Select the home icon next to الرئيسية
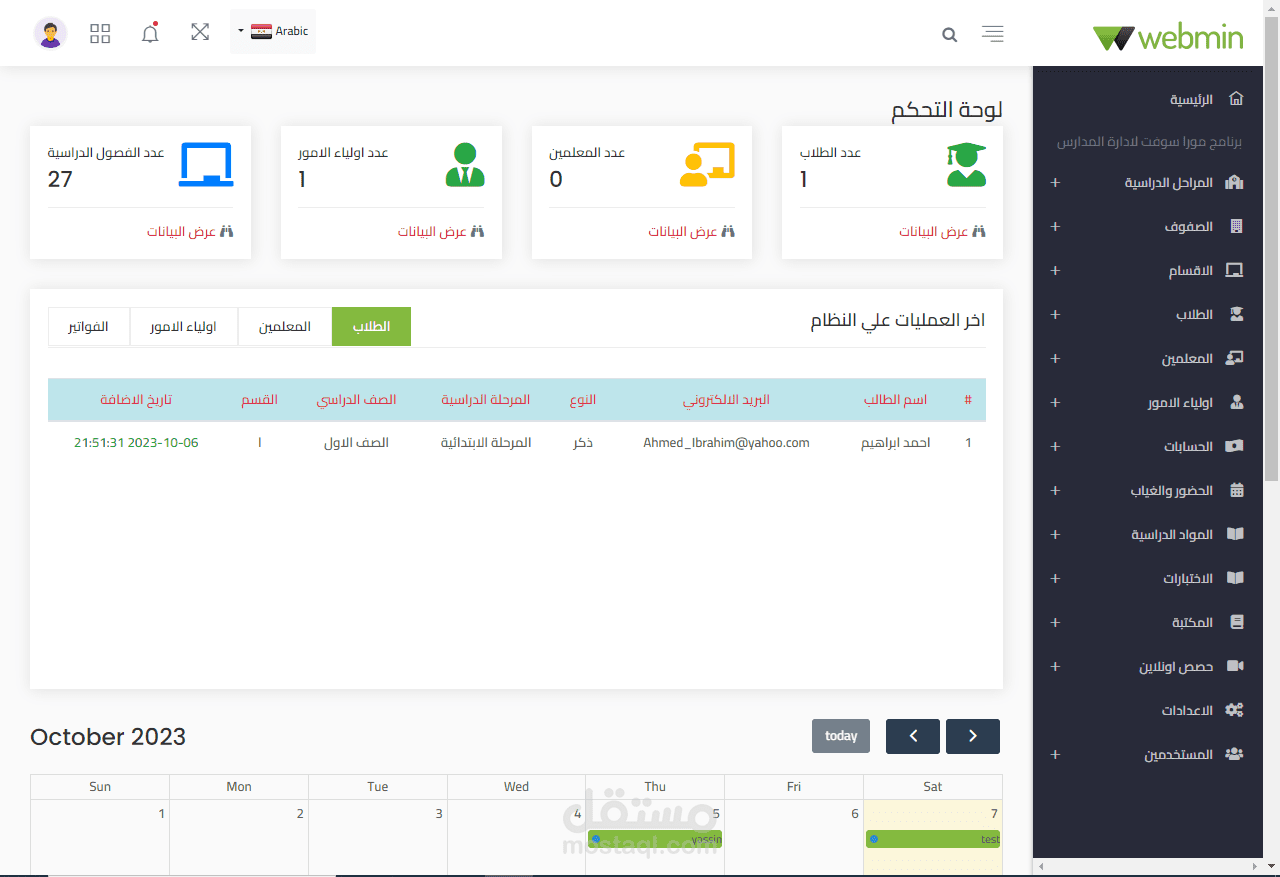The width and height of the screenshot is (1280, 877). (1236, 98)
